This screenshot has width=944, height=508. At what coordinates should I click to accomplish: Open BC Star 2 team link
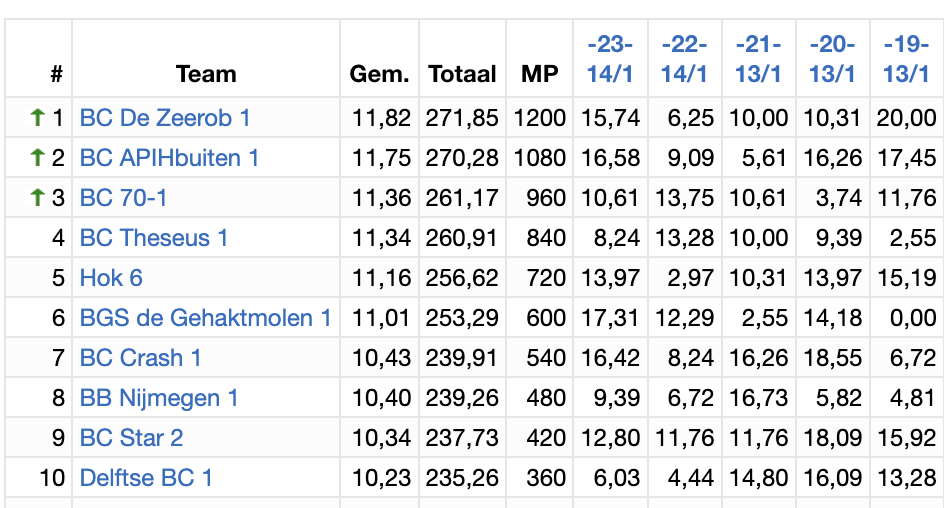(x=131, y=438)
